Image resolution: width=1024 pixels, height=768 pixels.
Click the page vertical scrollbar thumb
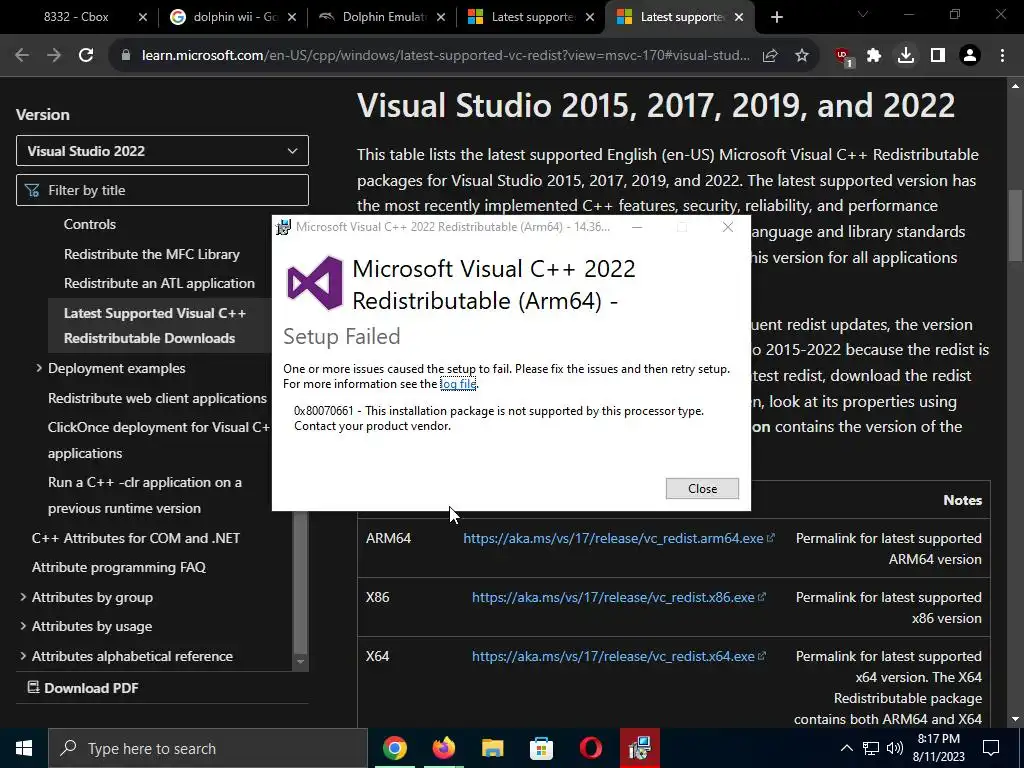click(1015, 226)
